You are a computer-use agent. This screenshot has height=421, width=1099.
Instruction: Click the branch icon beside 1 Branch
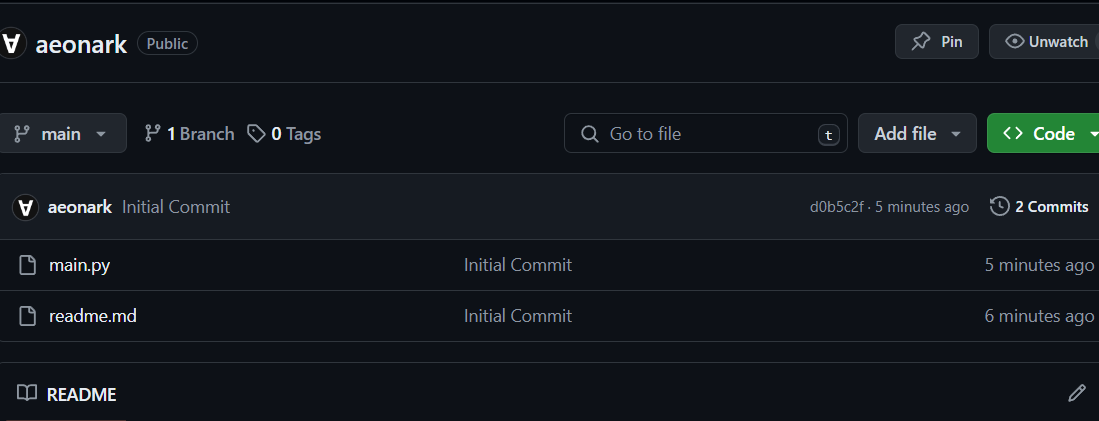click(x=153, y=133)
